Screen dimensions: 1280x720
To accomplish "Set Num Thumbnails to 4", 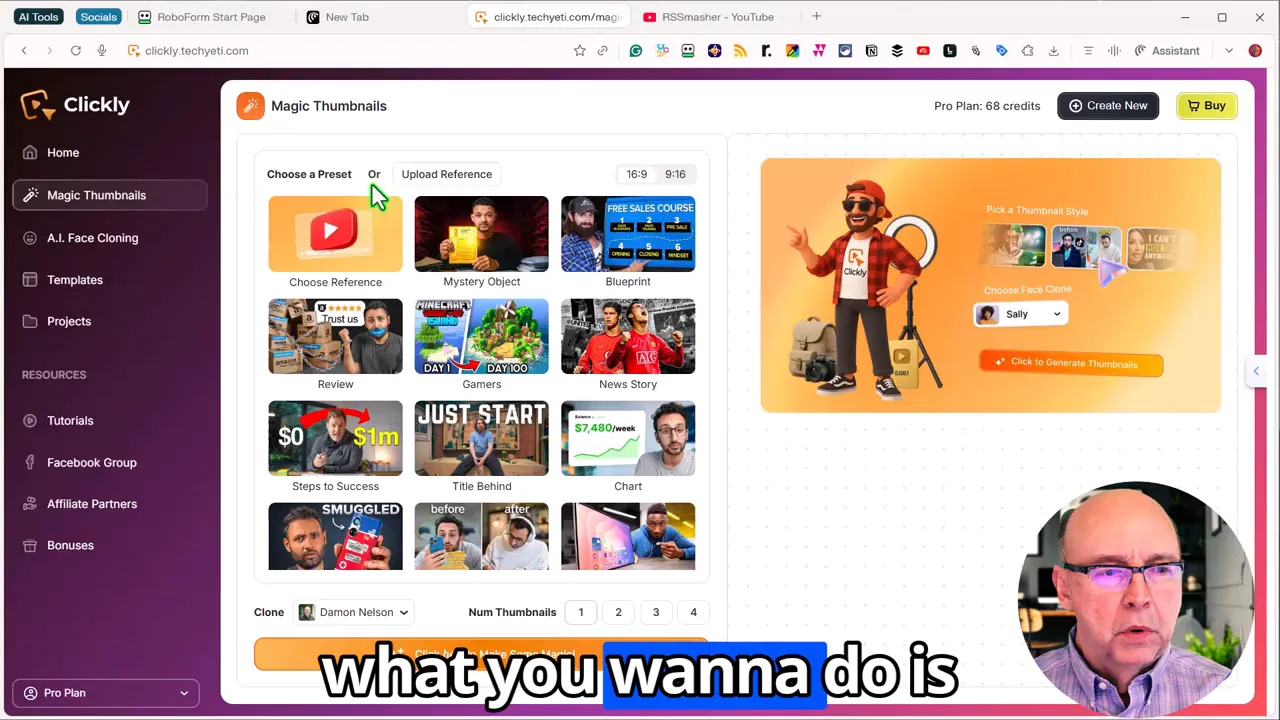I will [x=693, y=612].
